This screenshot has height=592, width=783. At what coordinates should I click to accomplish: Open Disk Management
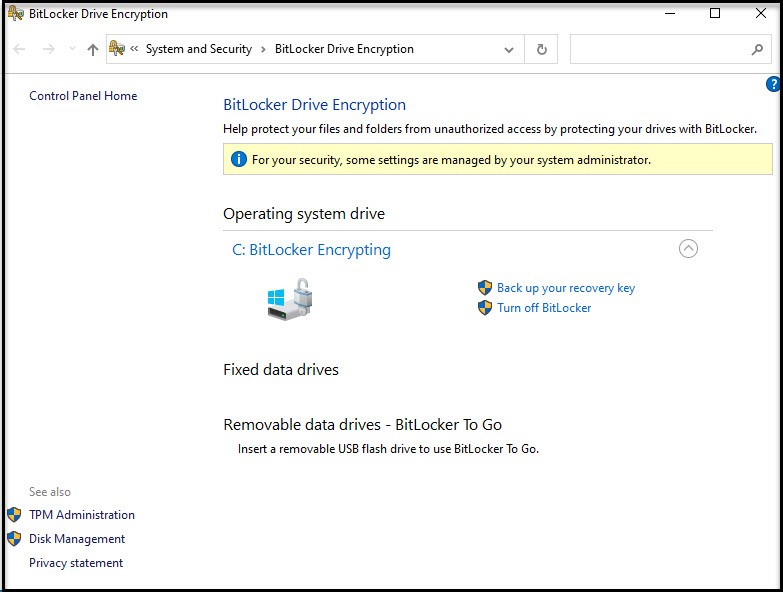click(77, 539)
